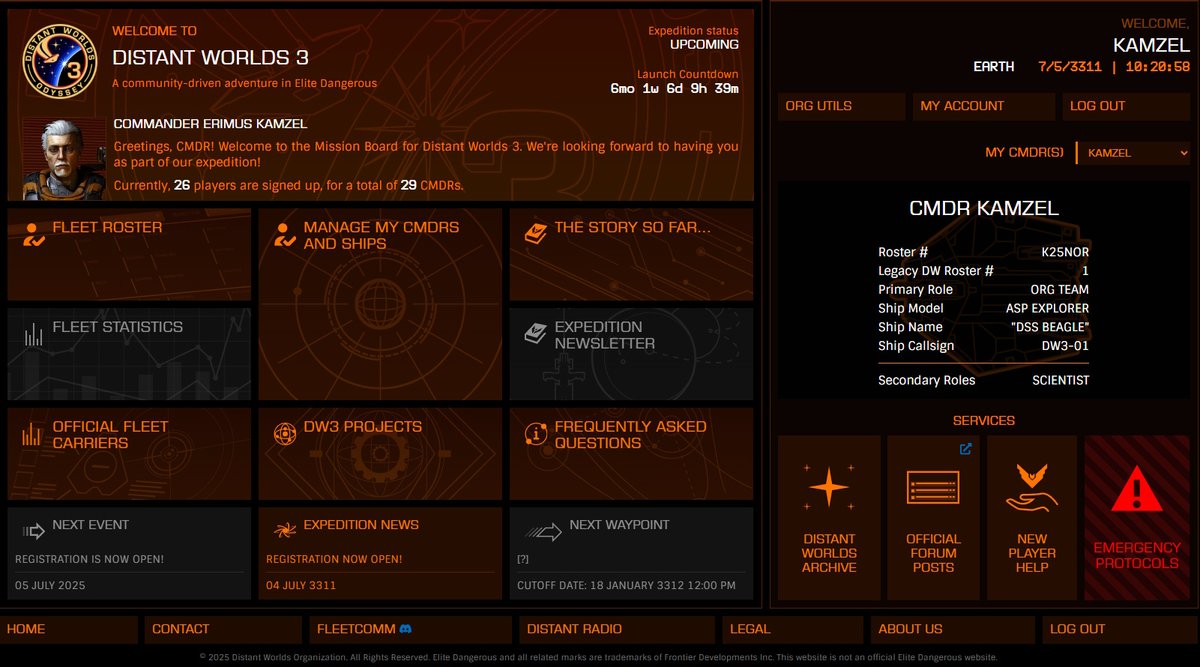Go to MY ACCOUNT
1200x667 pixels.
pos(984,106)
